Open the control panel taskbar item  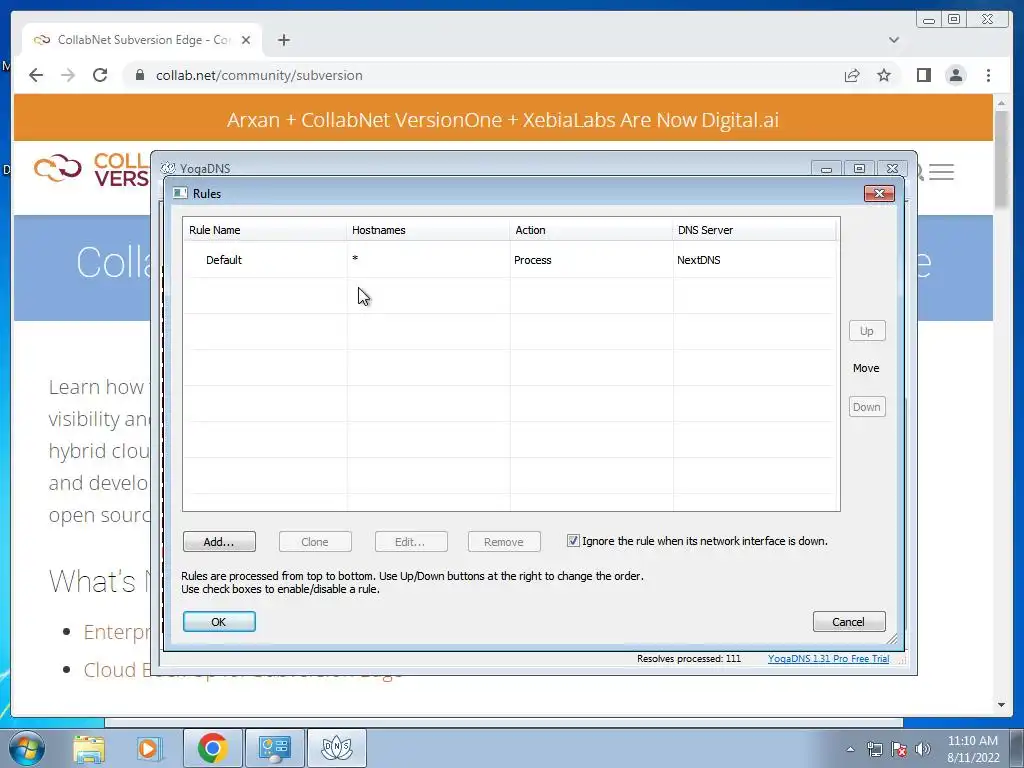click(x=275, y=748)
